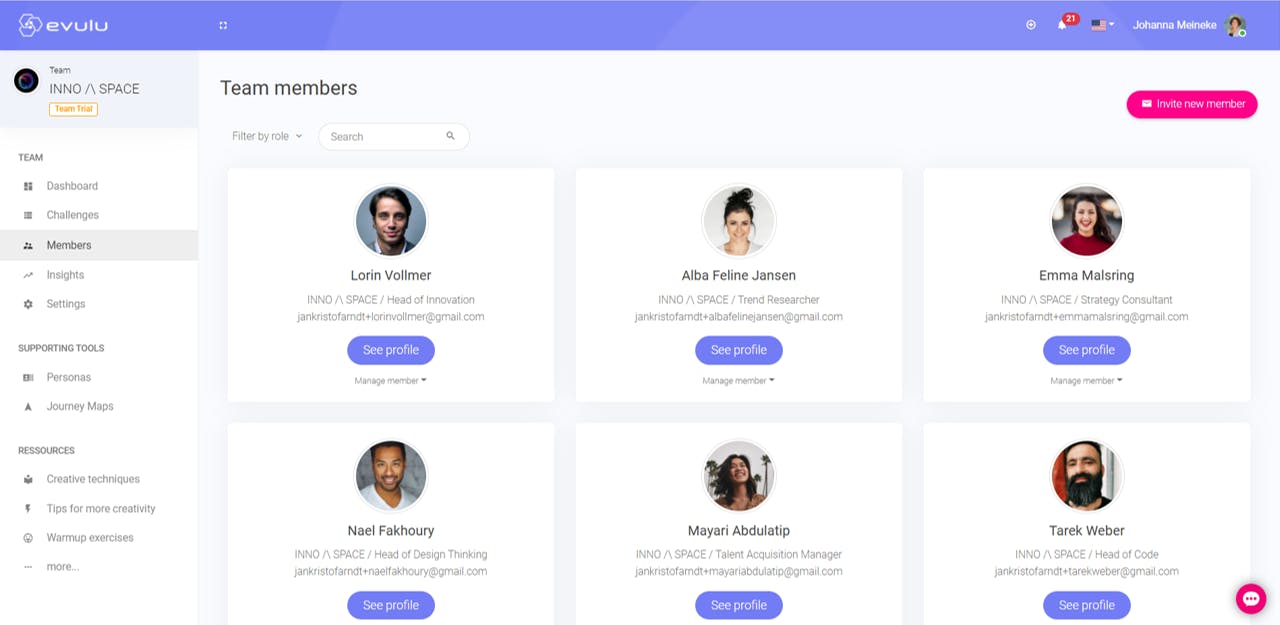This screenshot has width=1280, height=625.
Task: Click the INNO SPACE team avatar icon
Action: [26, 81]
